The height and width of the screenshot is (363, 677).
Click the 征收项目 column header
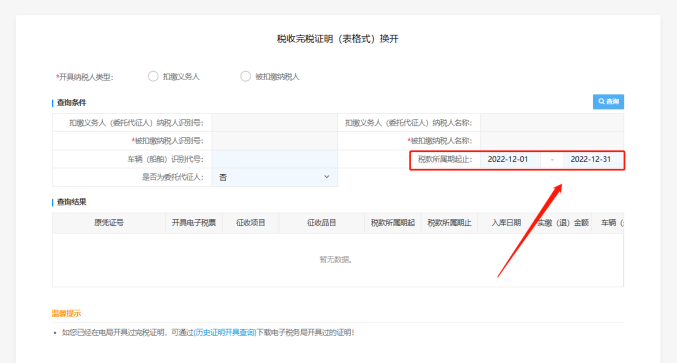tap(250, 223)
